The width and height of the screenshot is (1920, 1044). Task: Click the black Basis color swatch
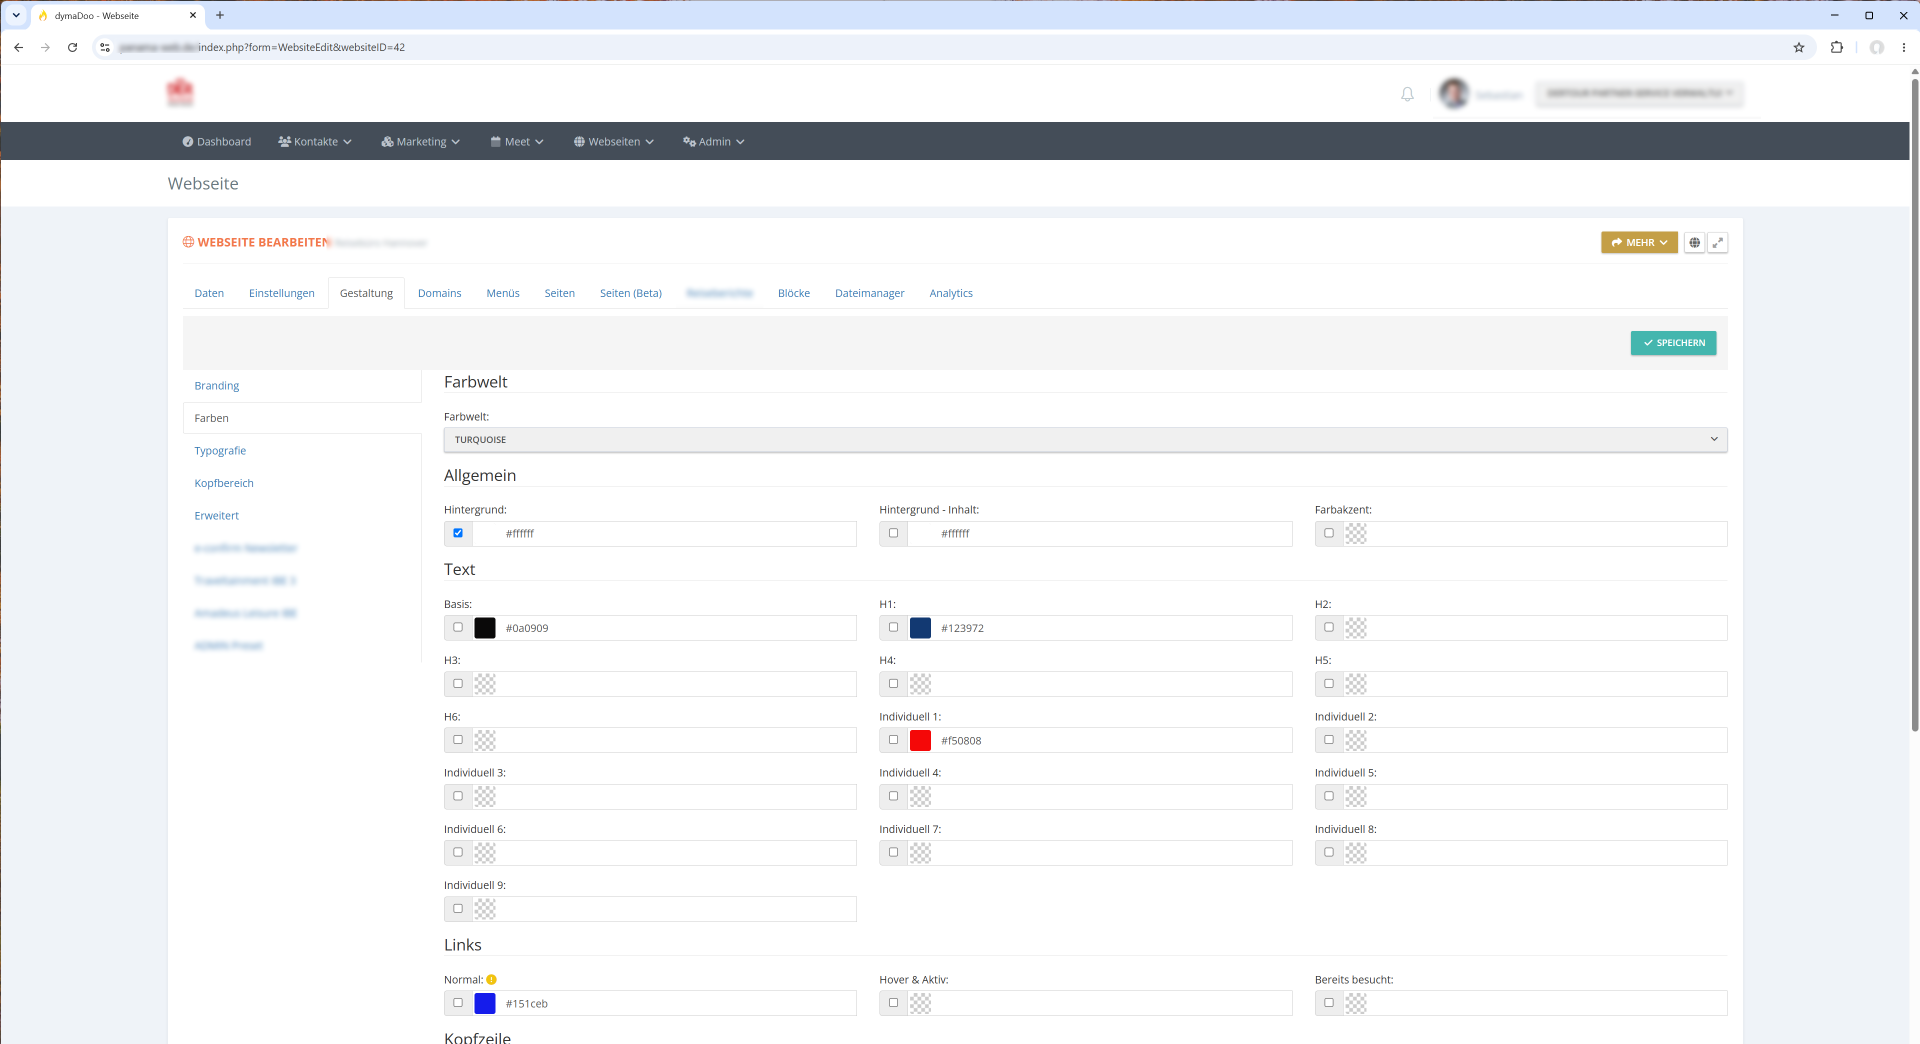point(485,628)
